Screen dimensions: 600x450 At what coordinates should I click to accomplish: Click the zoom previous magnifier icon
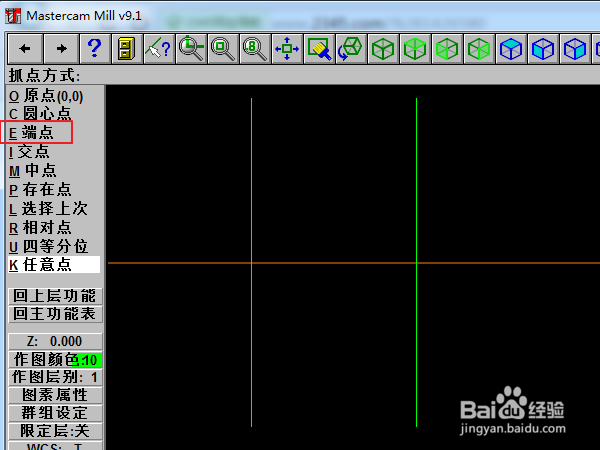[x=191, y=49]
